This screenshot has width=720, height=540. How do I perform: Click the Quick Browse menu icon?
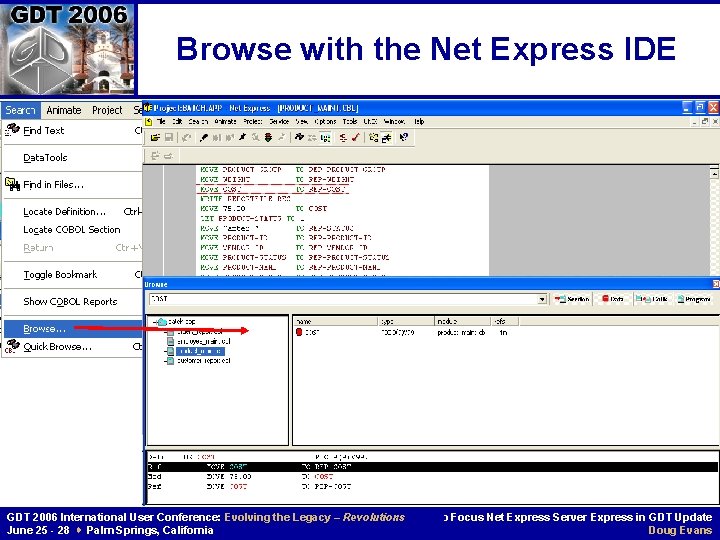click(12, 346)
